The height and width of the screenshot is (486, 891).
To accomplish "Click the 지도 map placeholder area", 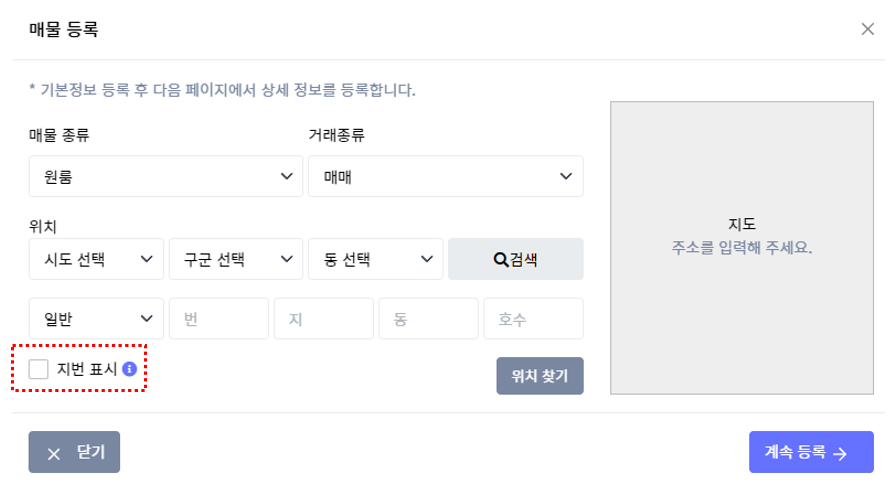I will 742,248.
